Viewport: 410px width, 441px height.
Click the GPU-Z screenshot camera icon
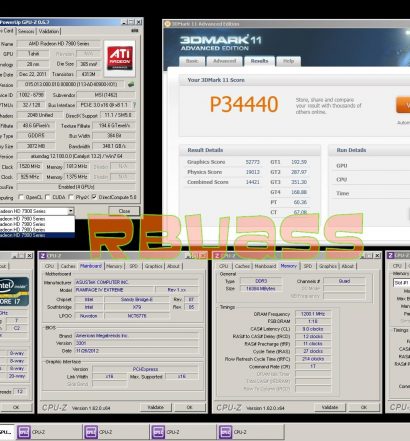coord(135,31)
